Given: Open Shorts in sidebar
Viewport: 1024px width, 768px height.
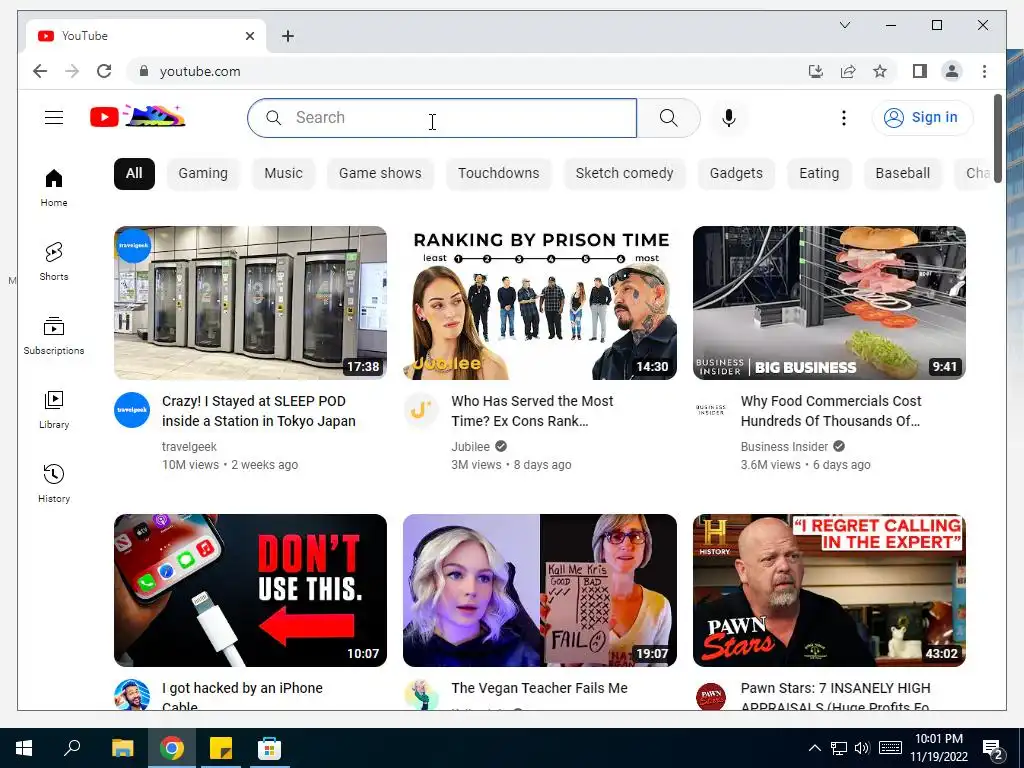Looking at the screenshot, I should click(54, 262).
